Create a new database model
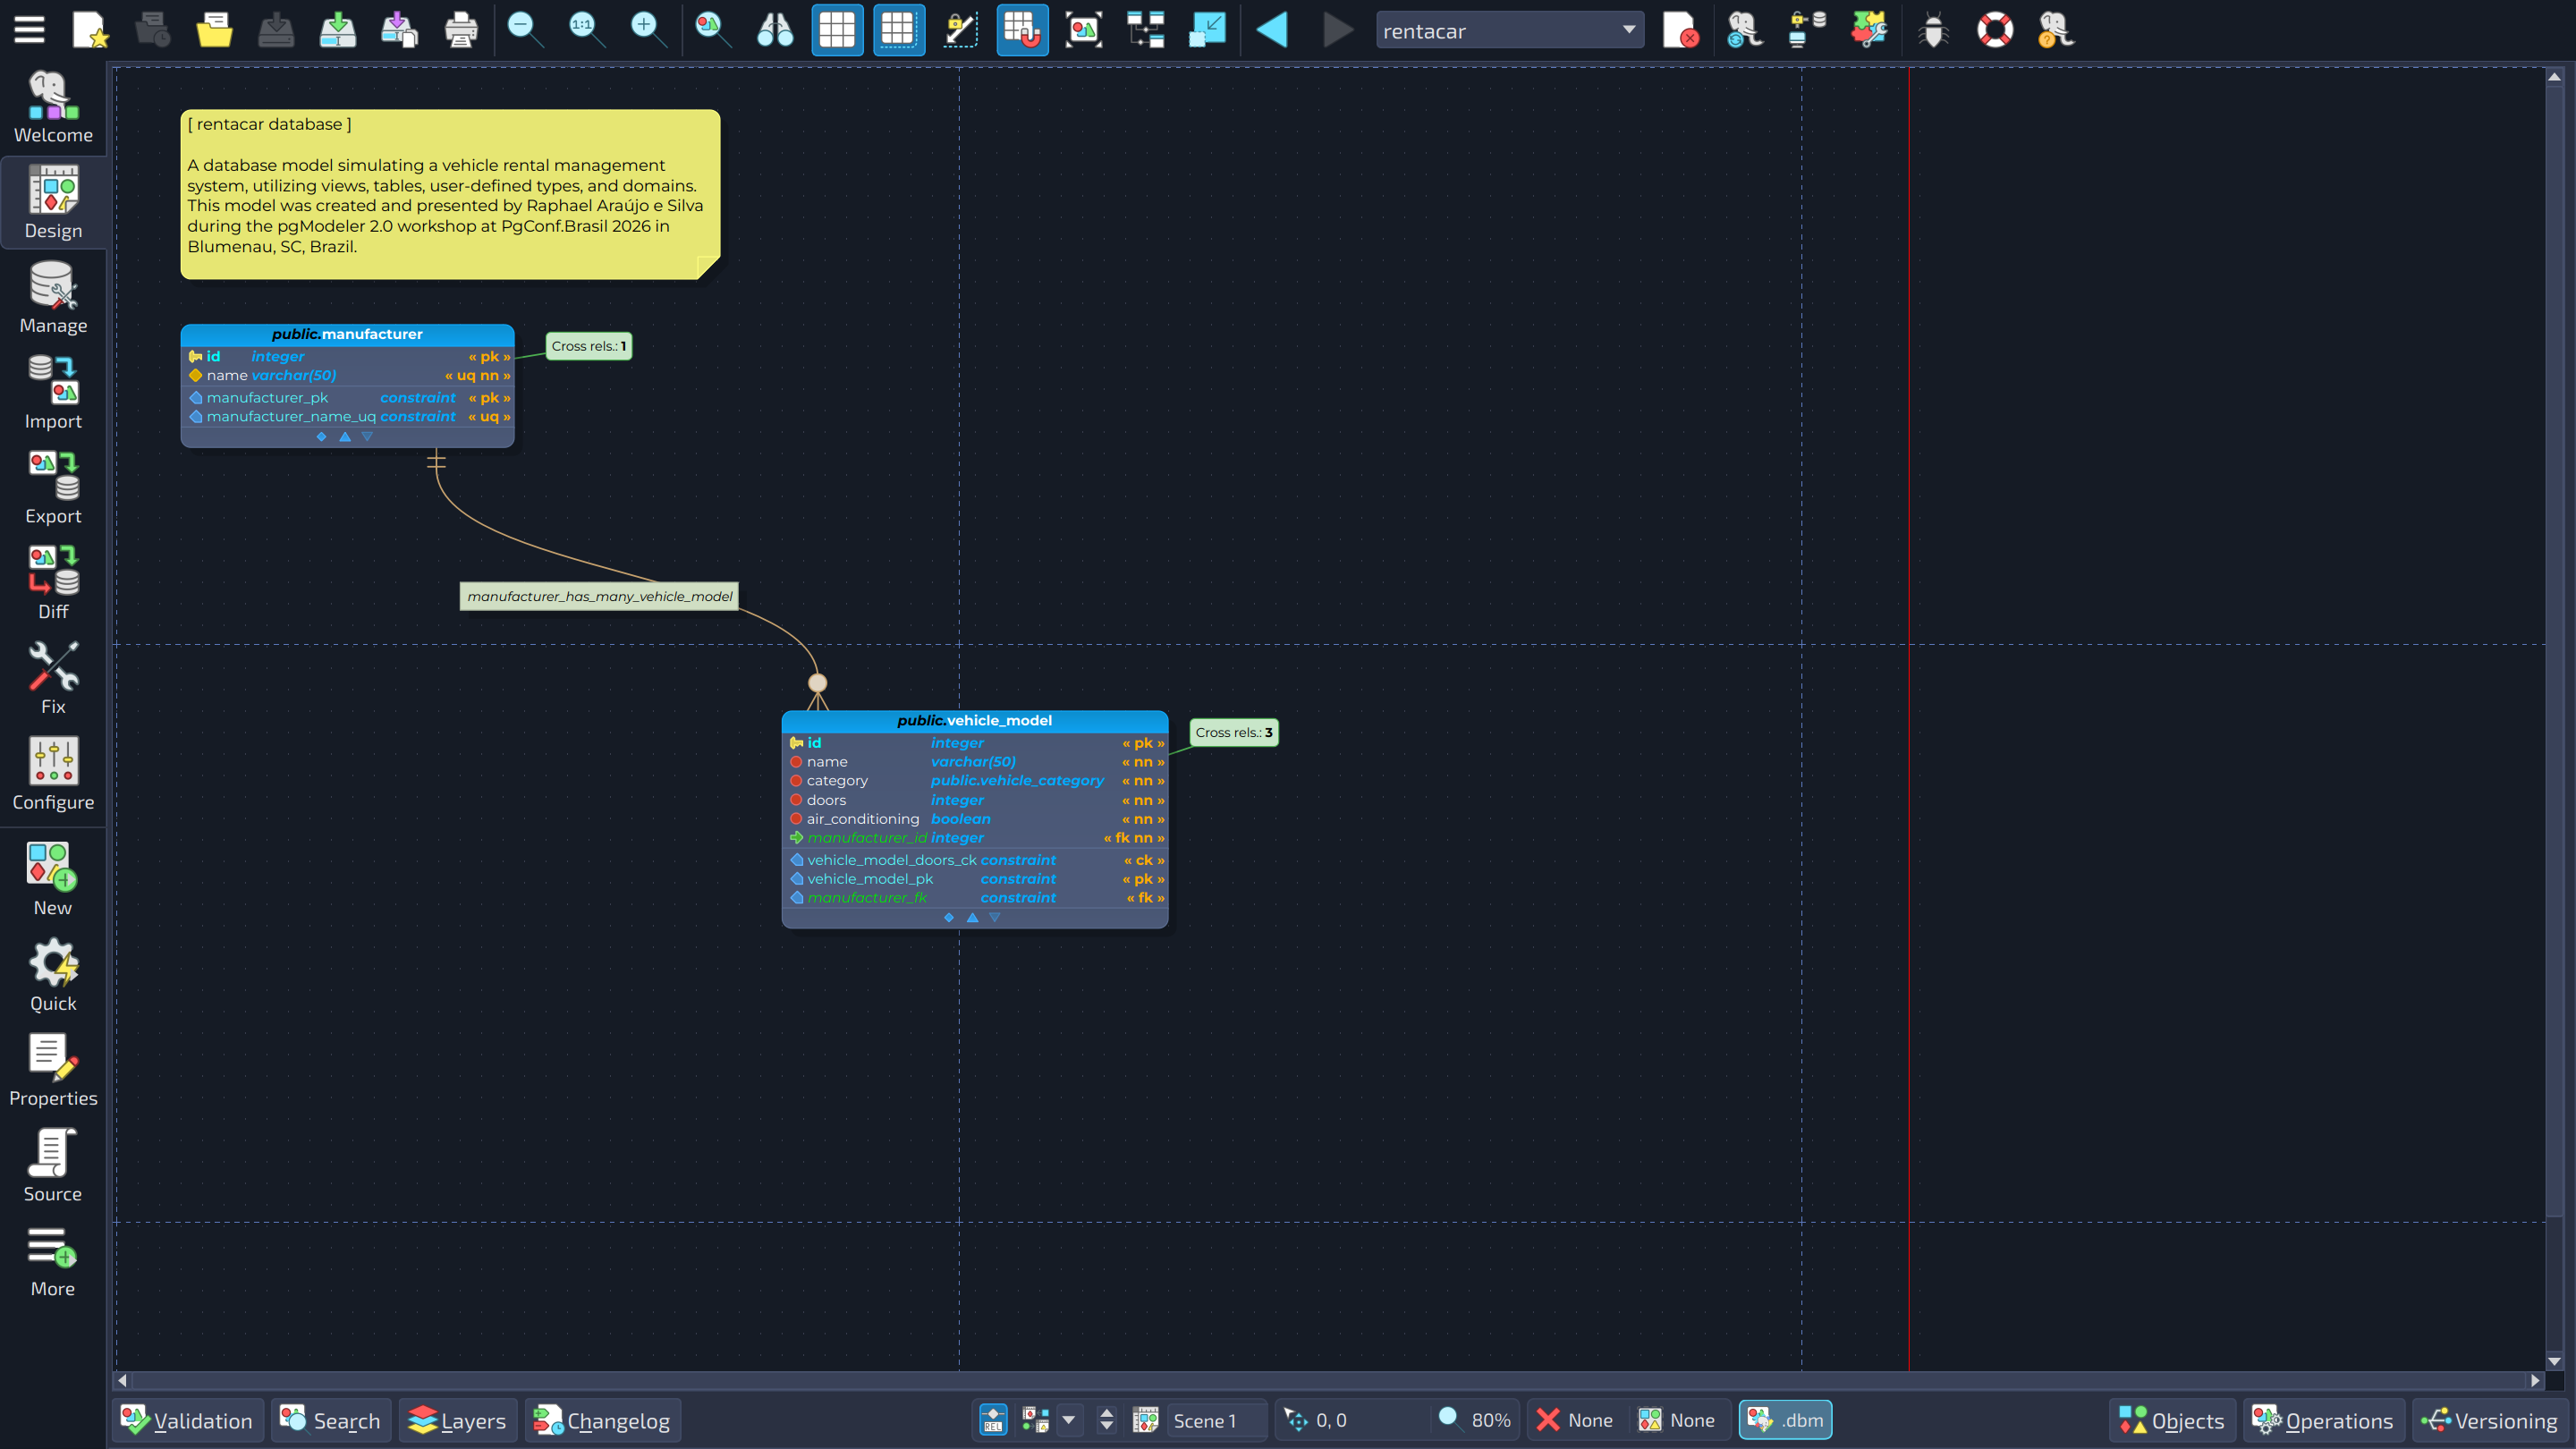This screenshot has height=1449, width=2576. click(x=90, y=30)
